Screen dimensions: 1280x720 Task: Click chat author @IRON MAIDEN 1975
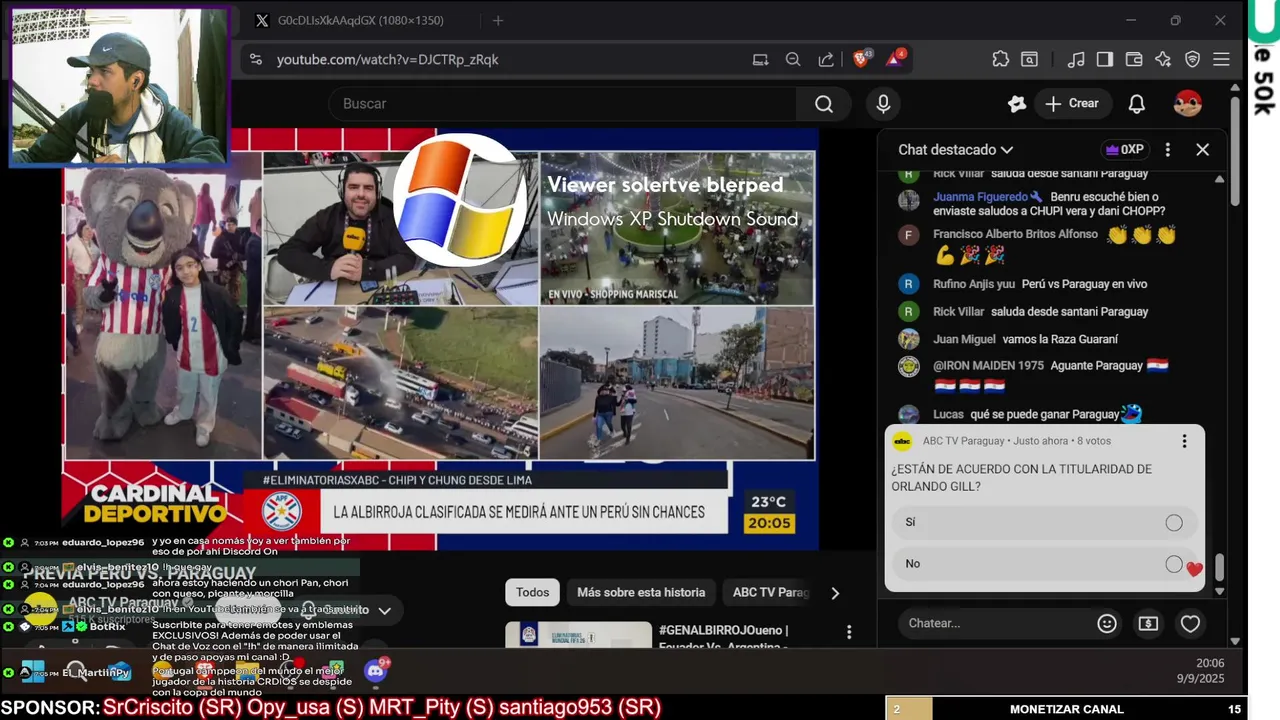click(x=988, y=365)
